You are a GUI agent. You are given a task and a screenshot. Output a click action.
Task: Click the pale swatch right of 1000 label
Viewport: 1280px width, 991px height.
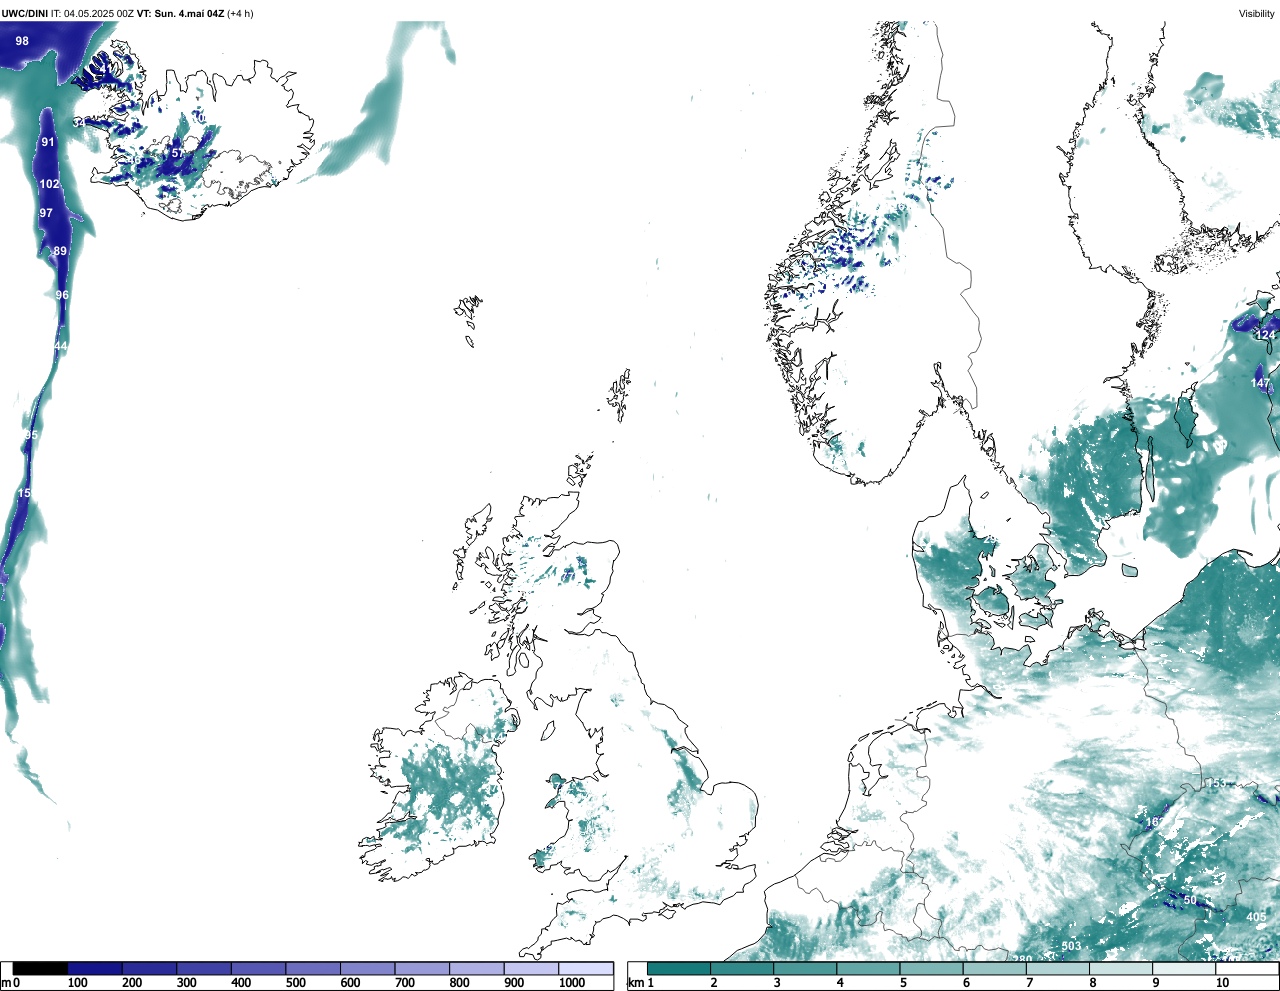(x=586, y=969)
